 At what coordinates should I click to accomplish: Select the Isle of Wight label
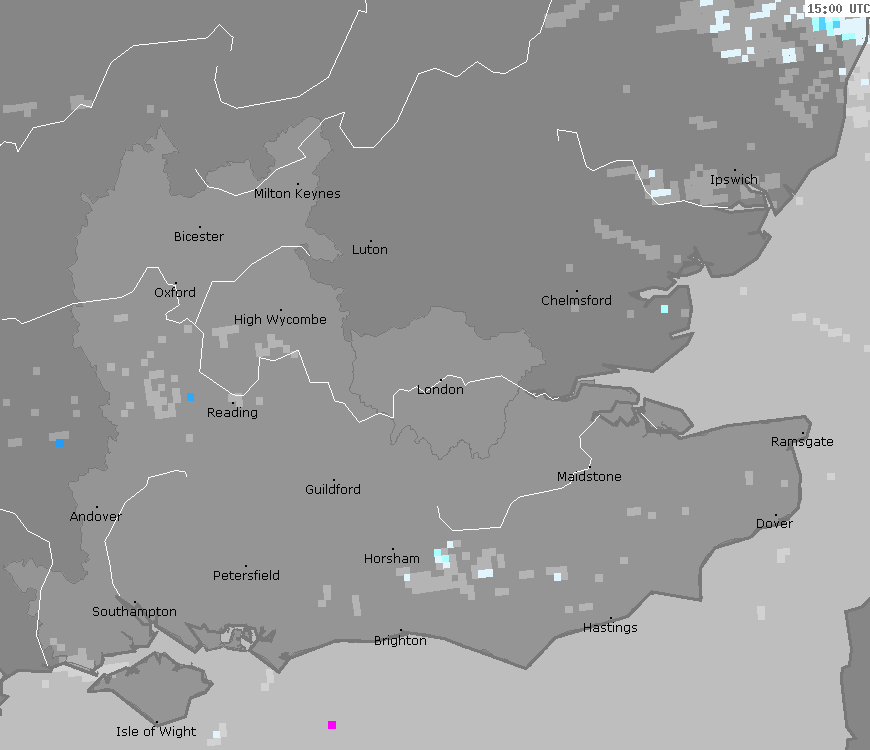(156, 732)
